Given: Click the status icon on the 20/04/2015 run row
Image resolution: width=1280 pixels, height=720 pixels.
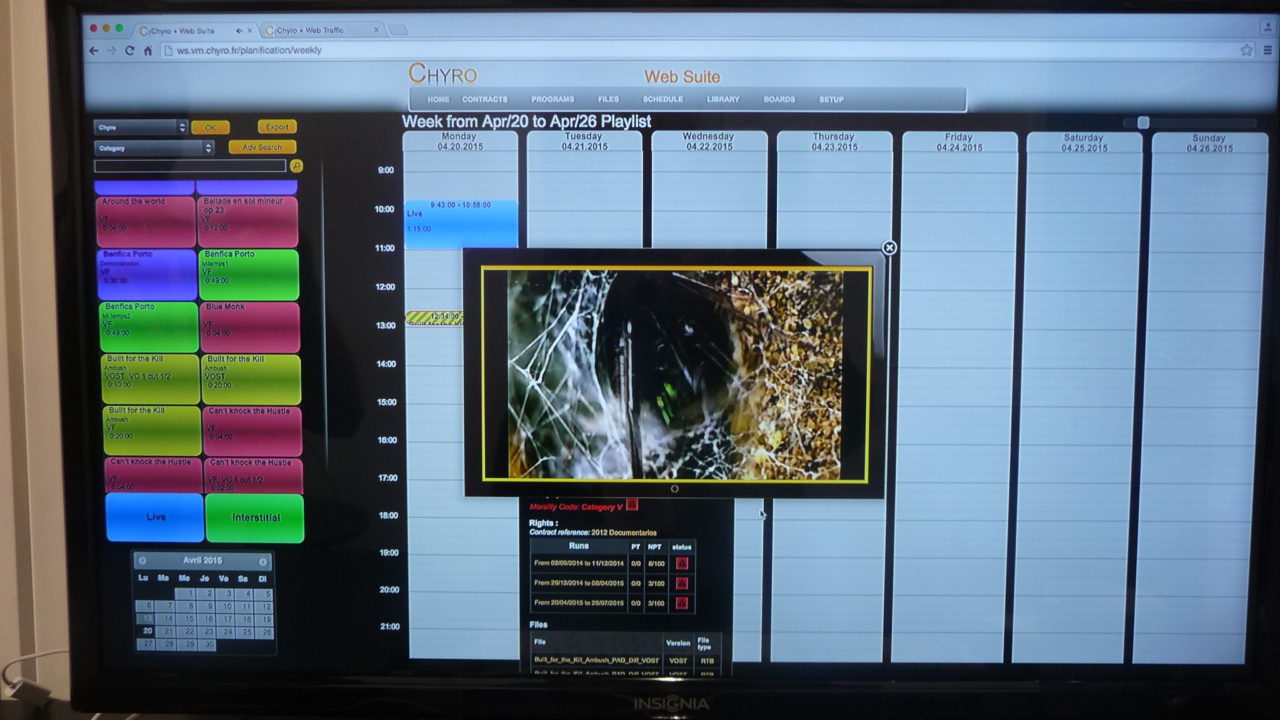Looking at the screenshot, I should 684,602.
